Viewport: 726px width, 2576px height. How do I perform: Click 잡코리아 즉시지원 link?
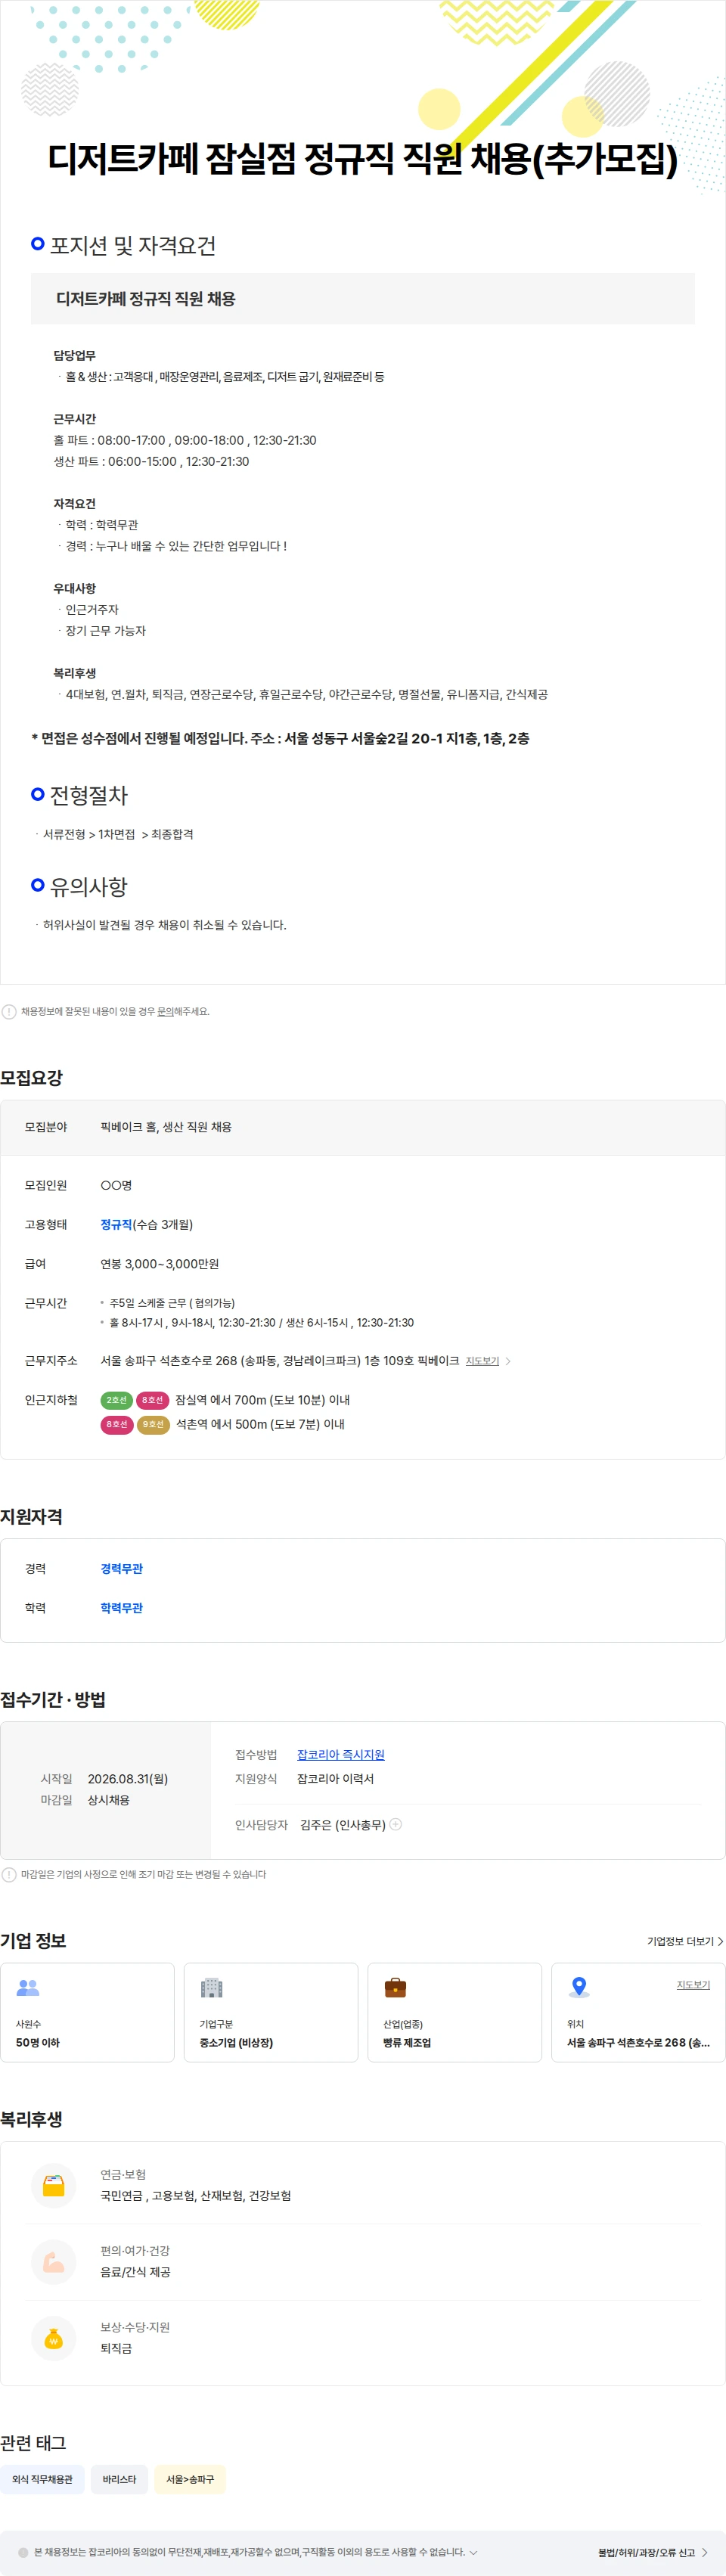[x=340, y=1754]
